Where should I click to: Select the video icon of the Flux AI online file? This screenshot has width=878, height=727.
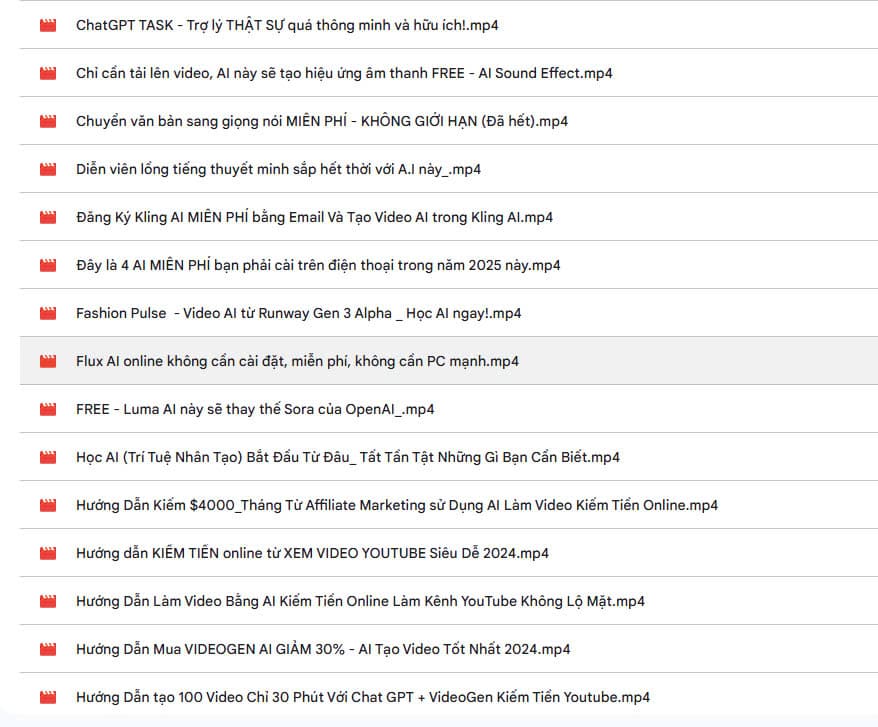point(48,361)
